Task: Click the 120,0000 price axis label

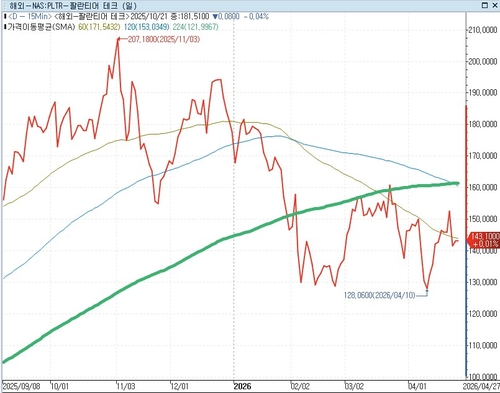Action: click(x=483, y=314)
